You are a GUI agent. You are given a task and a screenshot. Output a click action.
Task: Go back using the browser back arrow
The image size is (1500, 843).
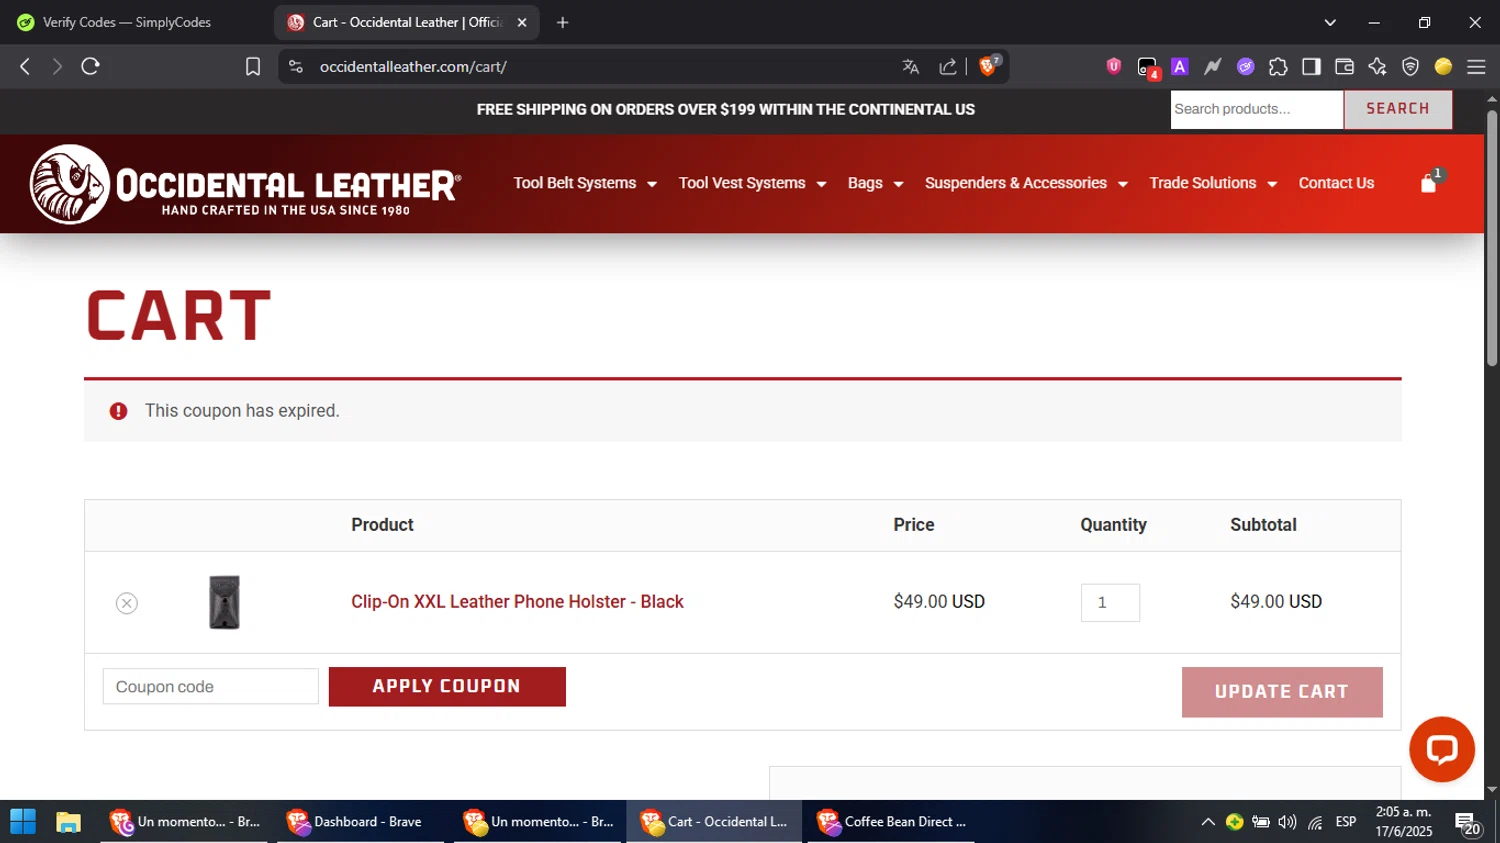click(x=25, y=66)
